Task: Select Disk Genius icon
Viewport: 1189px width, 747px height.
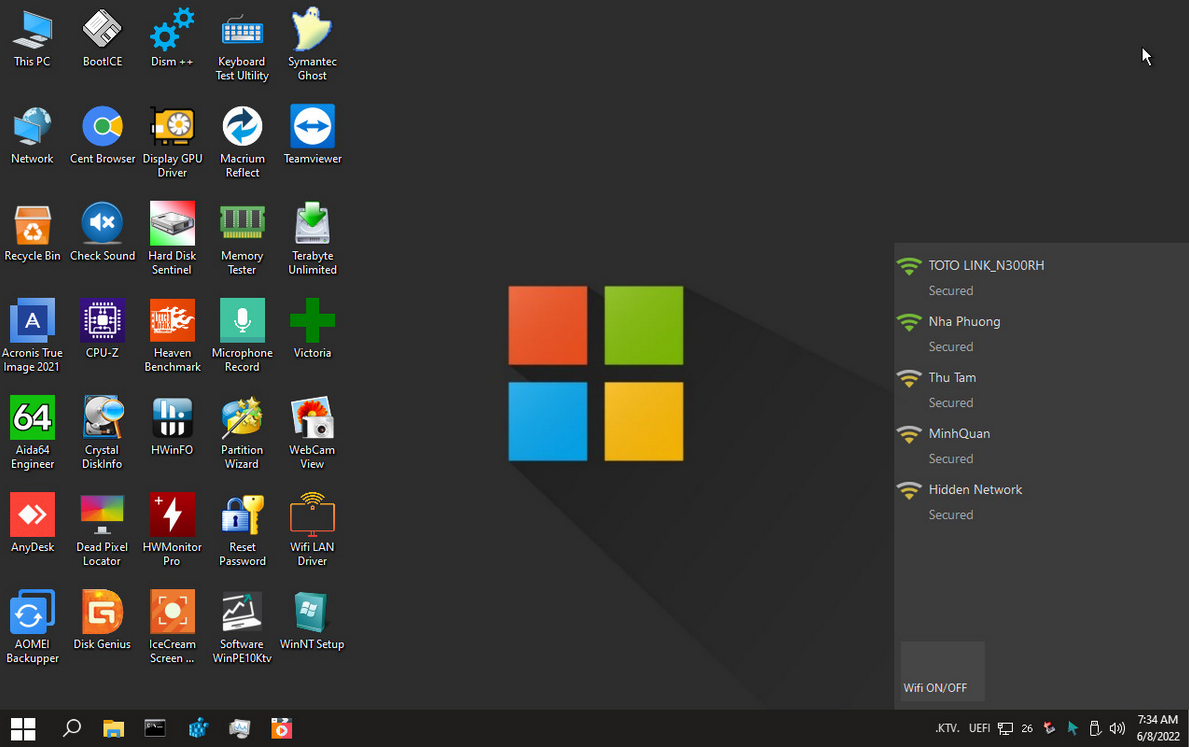Action: tap(102, 620)
